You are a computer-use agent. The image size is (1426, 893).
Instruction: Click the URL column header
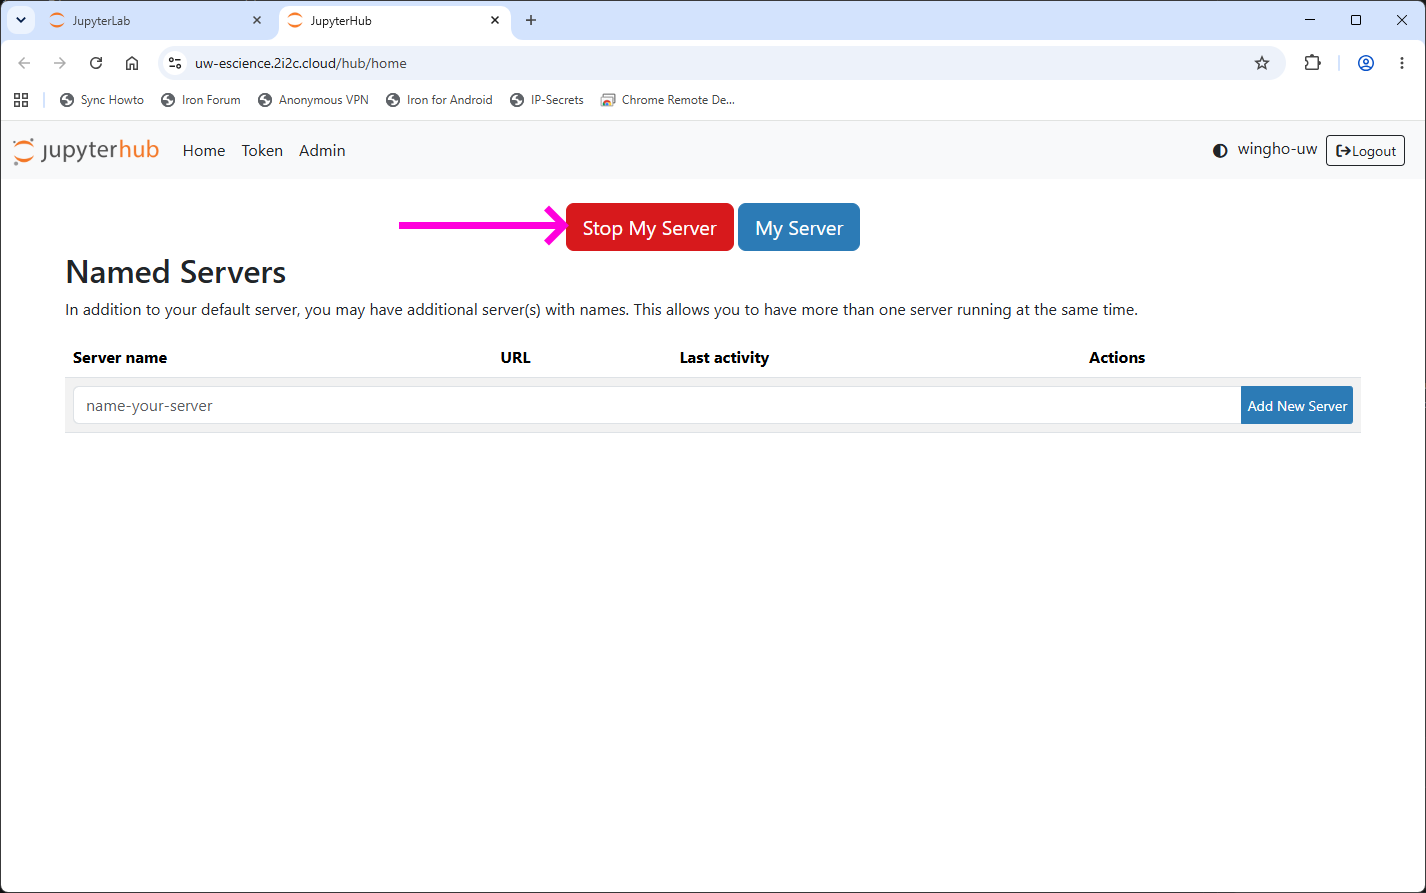(516, 358)
